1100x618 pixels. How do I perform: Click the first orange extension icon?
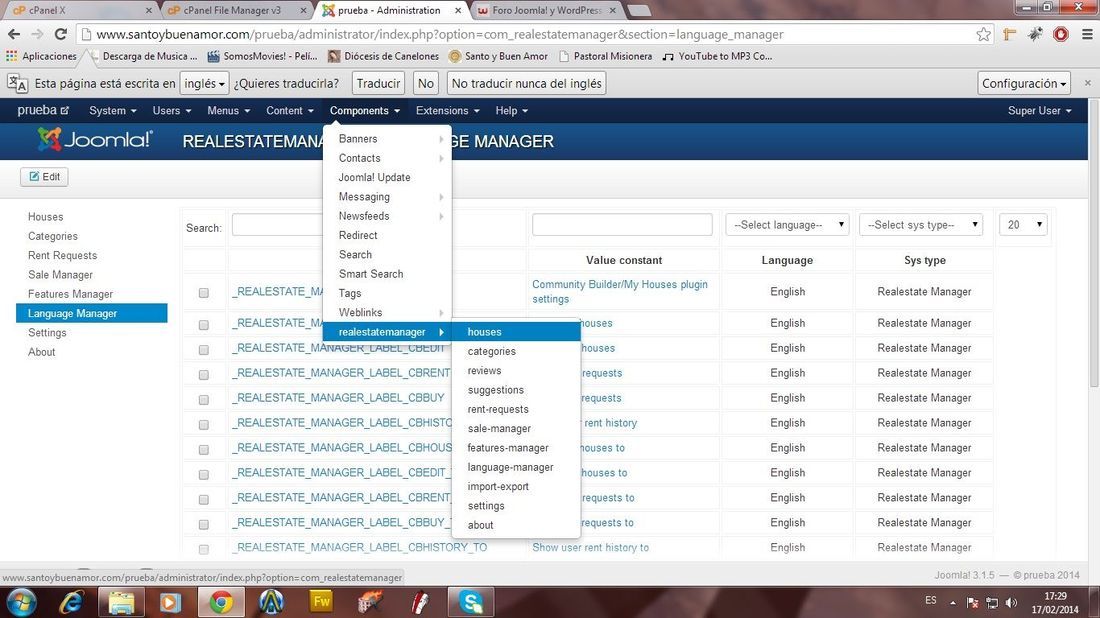point(1010,34)
